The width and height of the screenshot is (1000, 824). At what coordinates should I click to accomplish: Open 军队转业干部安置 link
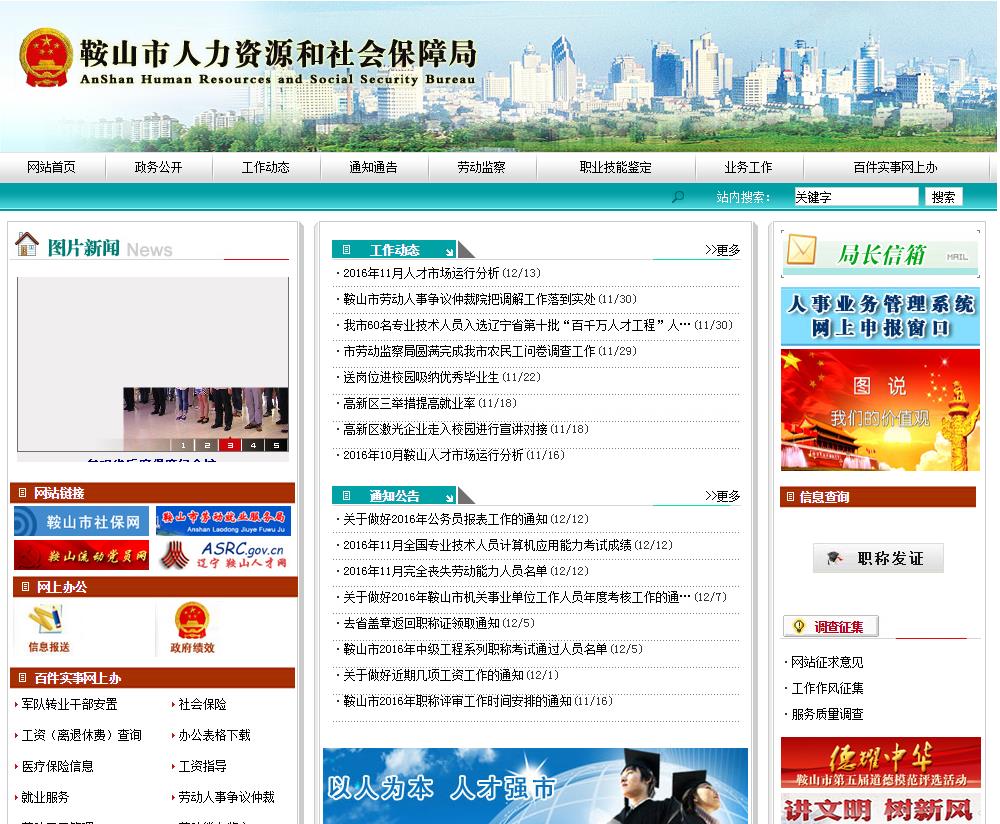pos(69,704)
